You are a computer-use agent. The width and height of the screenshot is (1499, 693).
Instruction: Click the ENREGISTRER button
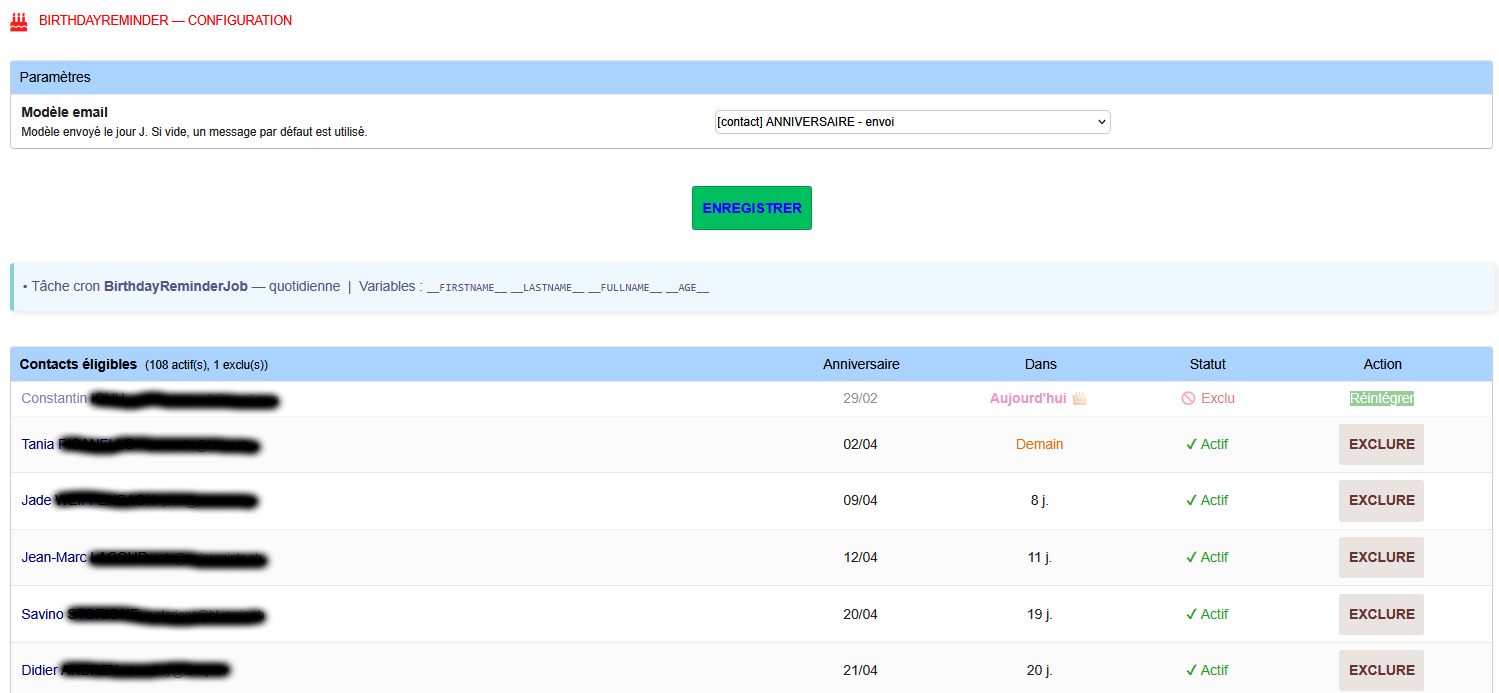tap(751, 208)
